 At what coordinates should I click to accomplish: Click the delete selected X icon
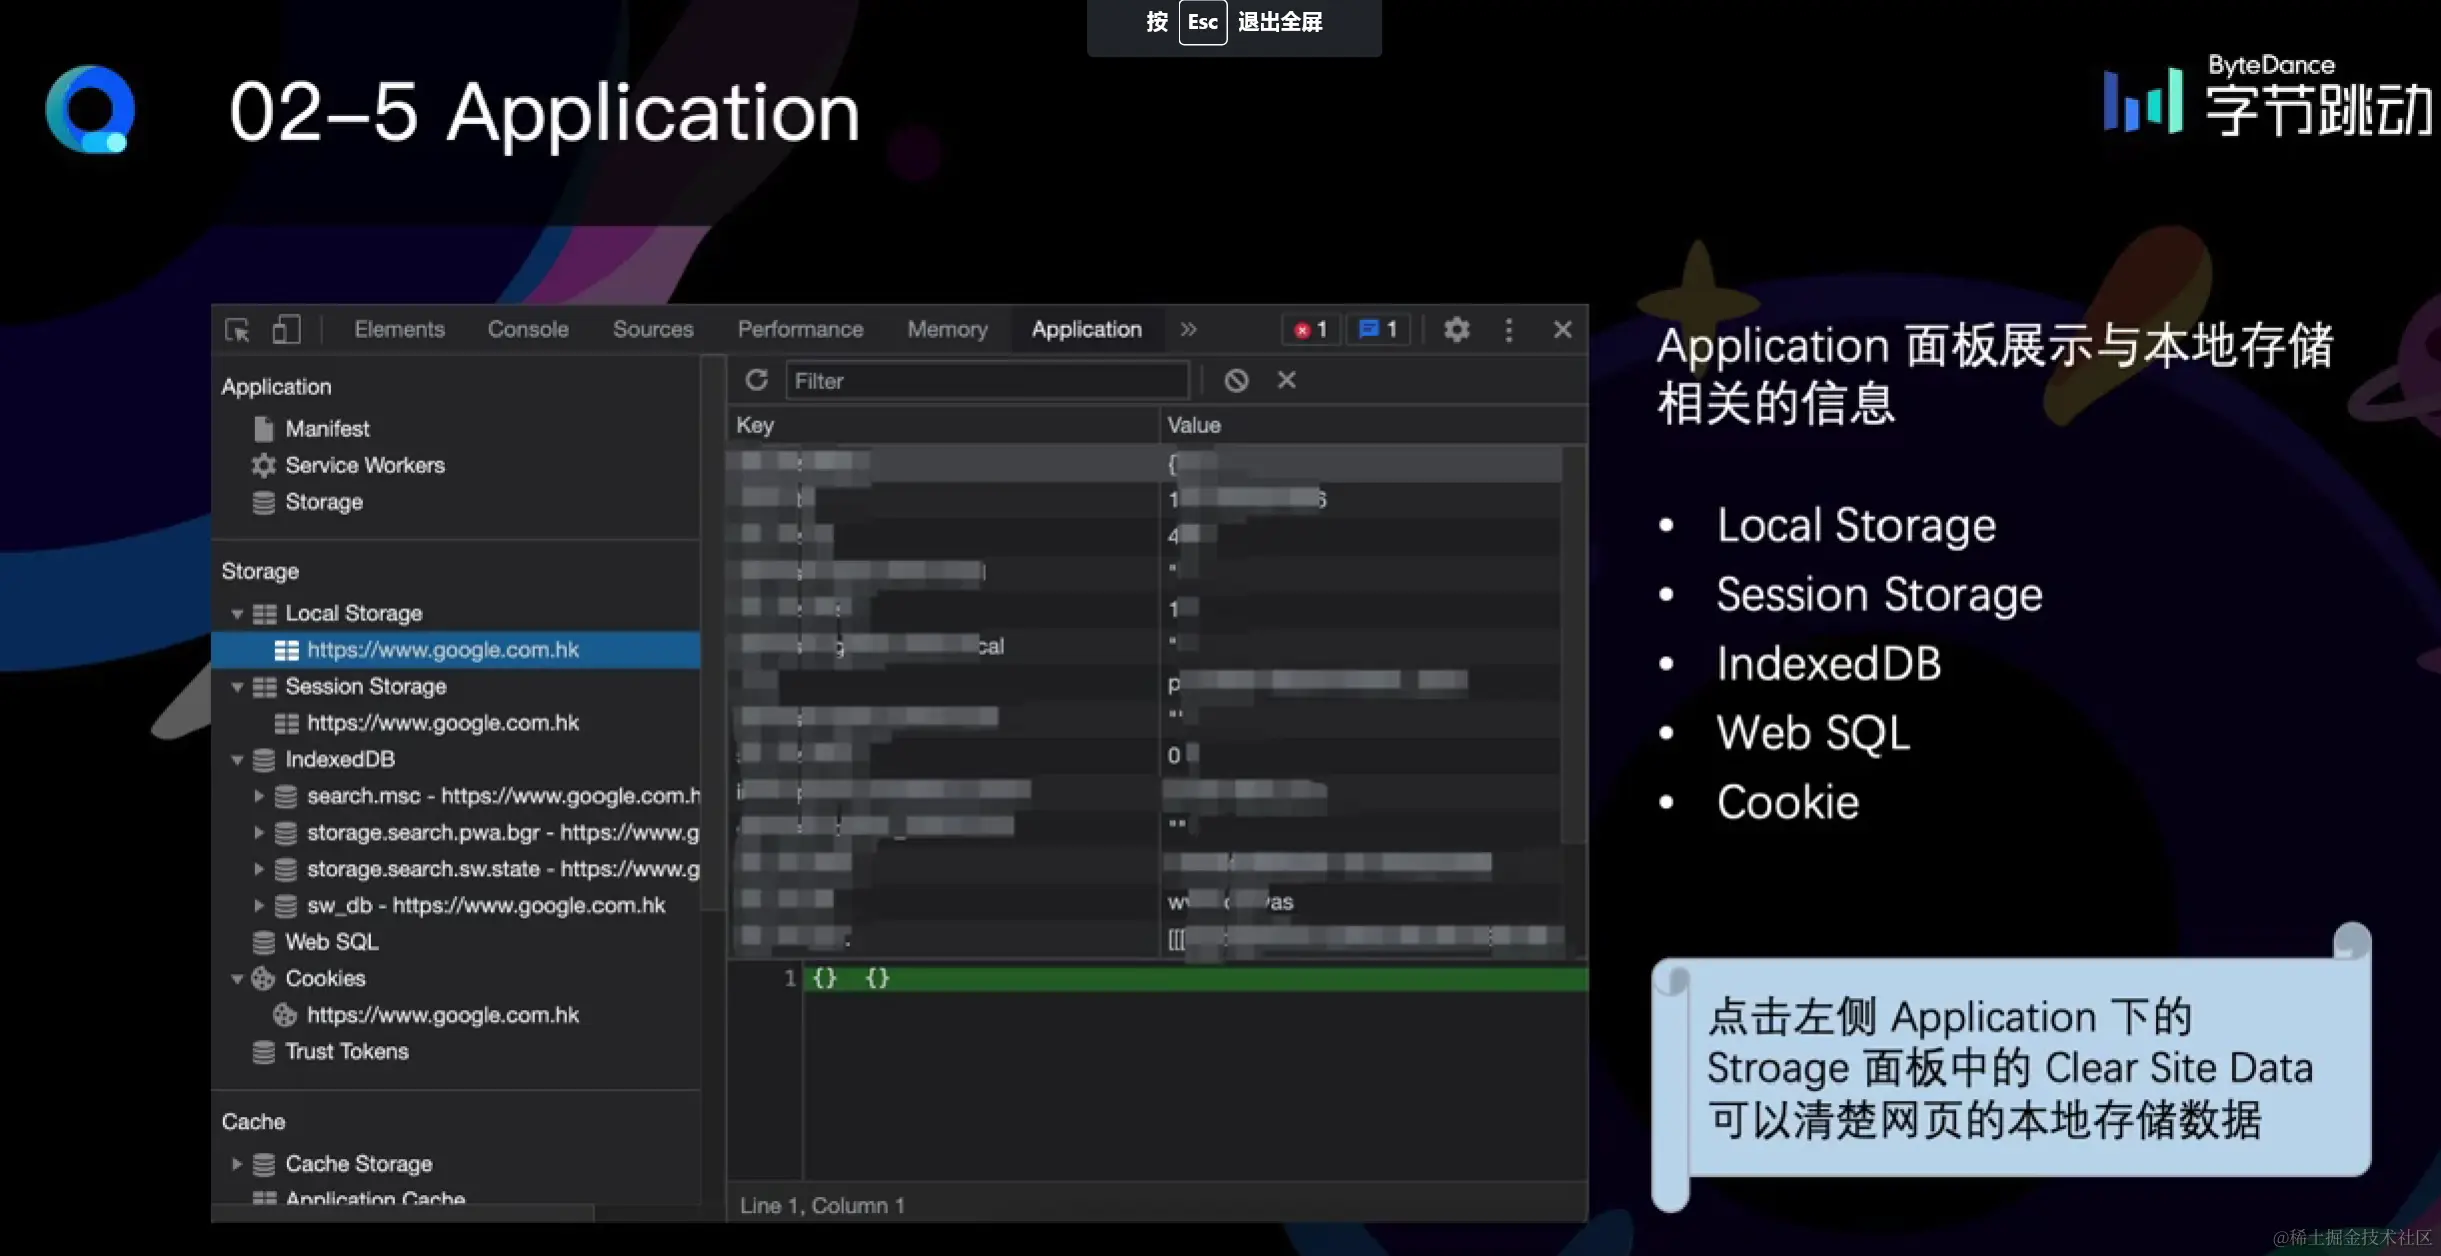coord(1286,380)
